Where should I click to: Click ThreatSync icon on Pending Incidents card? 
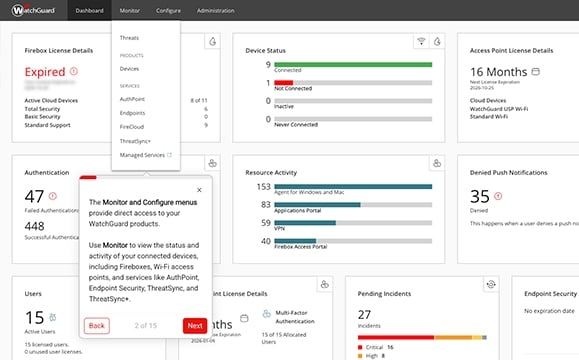coord(491,284)
